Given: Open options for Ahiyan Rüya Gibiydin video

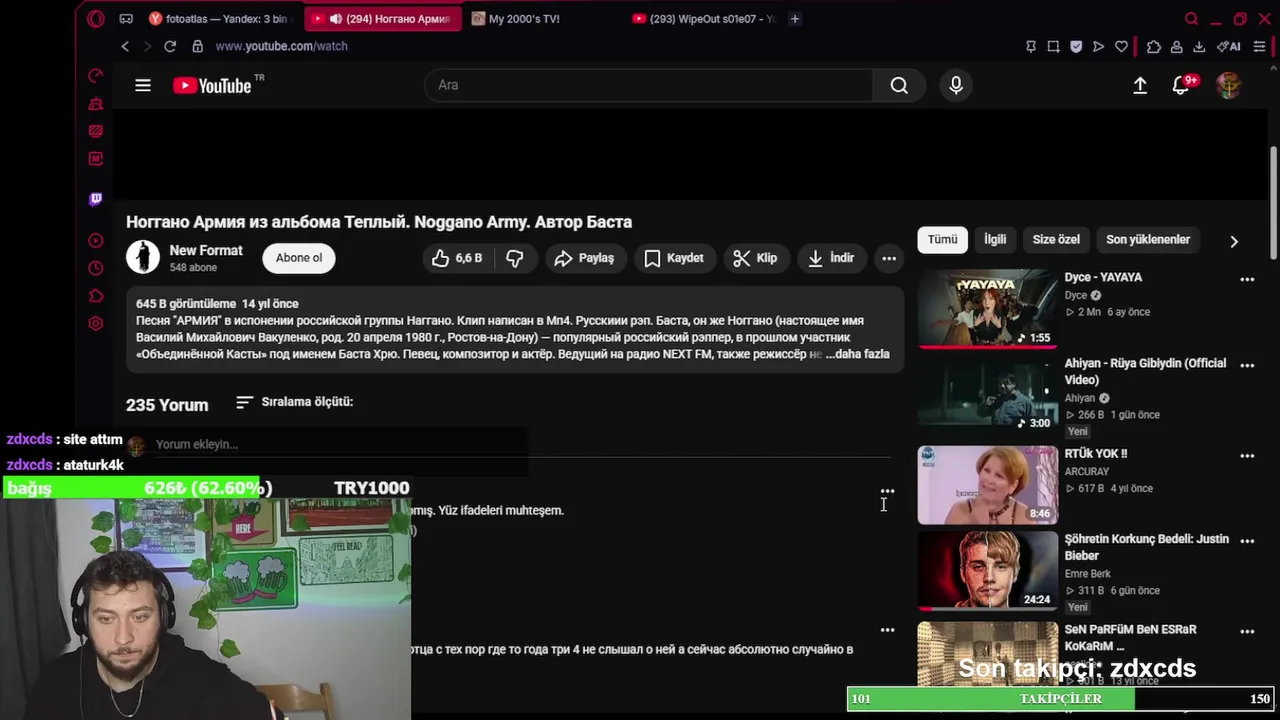Looking at the screenshot, I should pyautogui.click(x=1247, y=366).
